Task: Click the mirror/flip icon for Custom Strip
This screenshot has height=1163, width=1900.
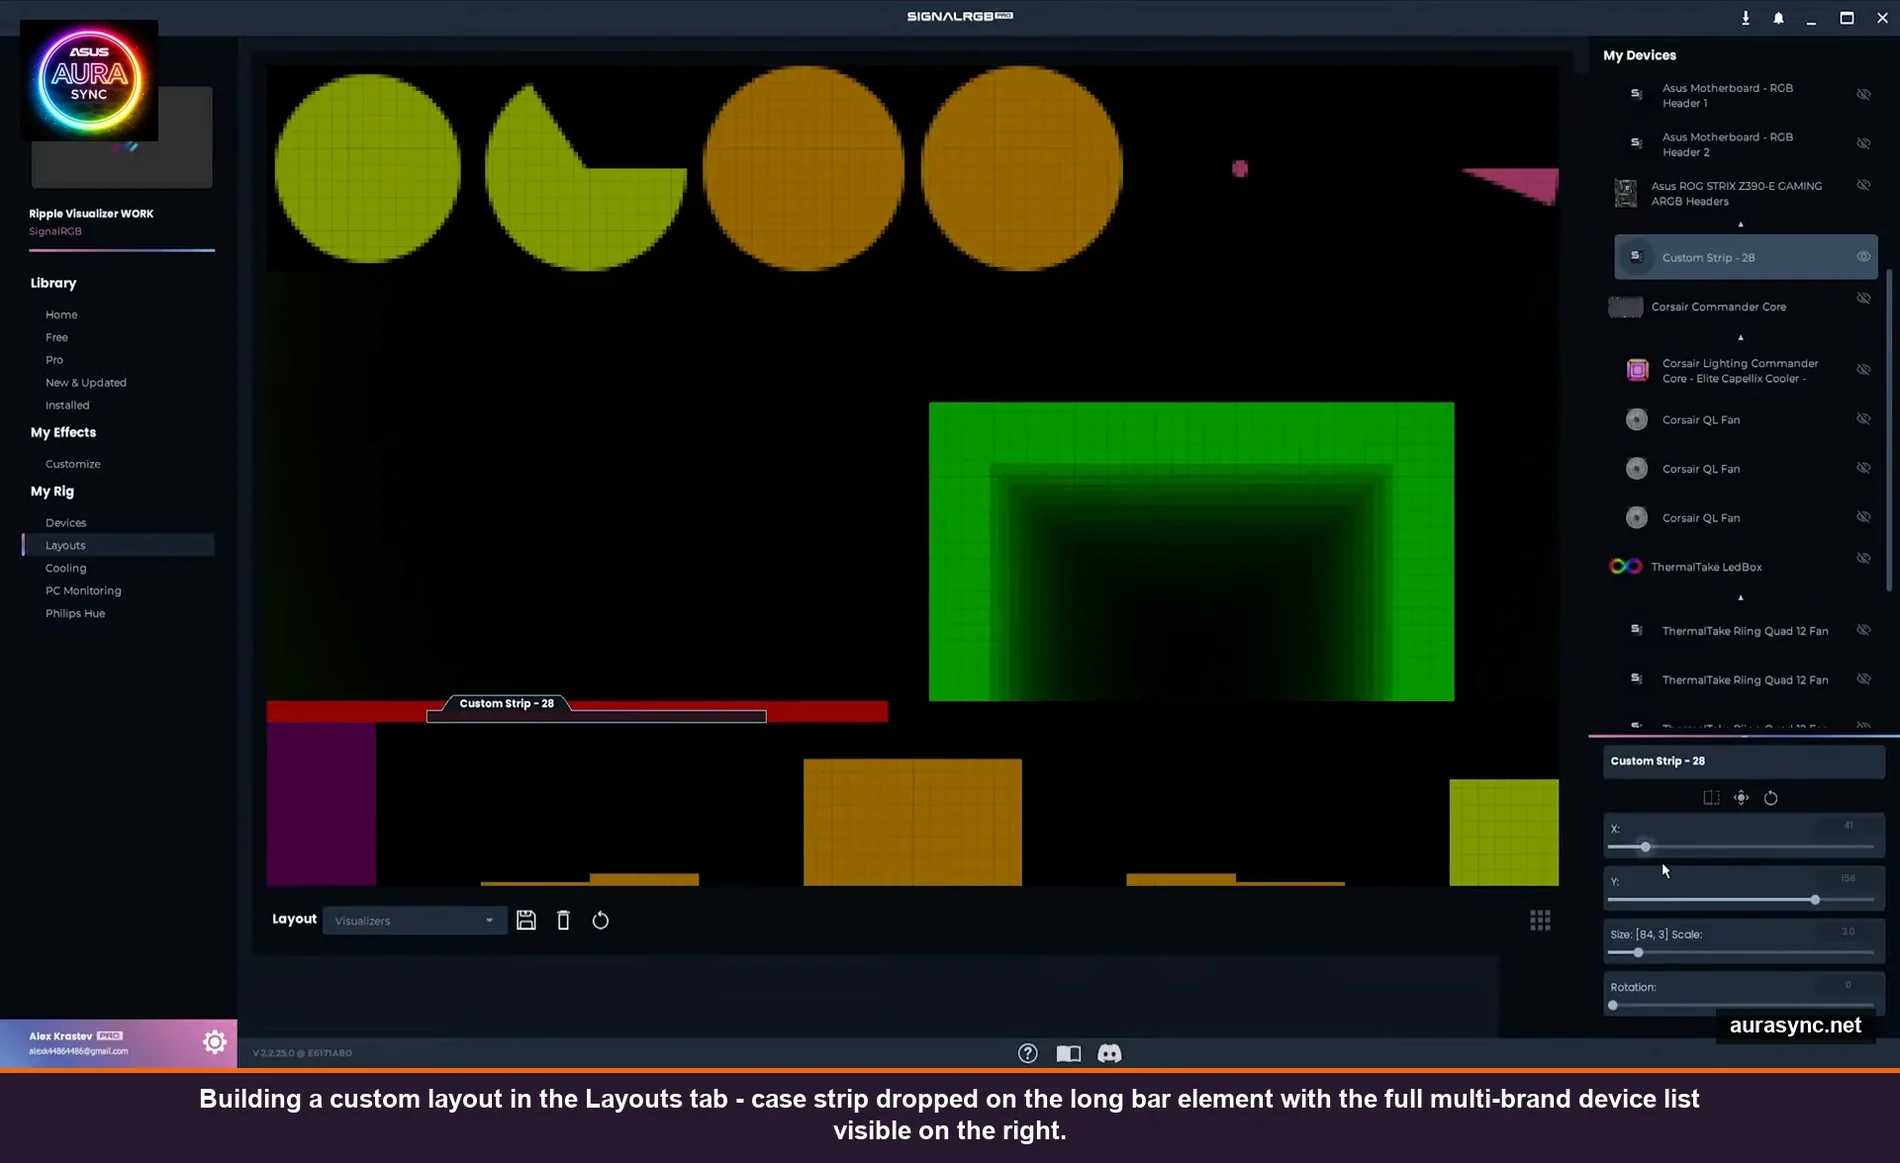Action: (x=1710, y=797)
